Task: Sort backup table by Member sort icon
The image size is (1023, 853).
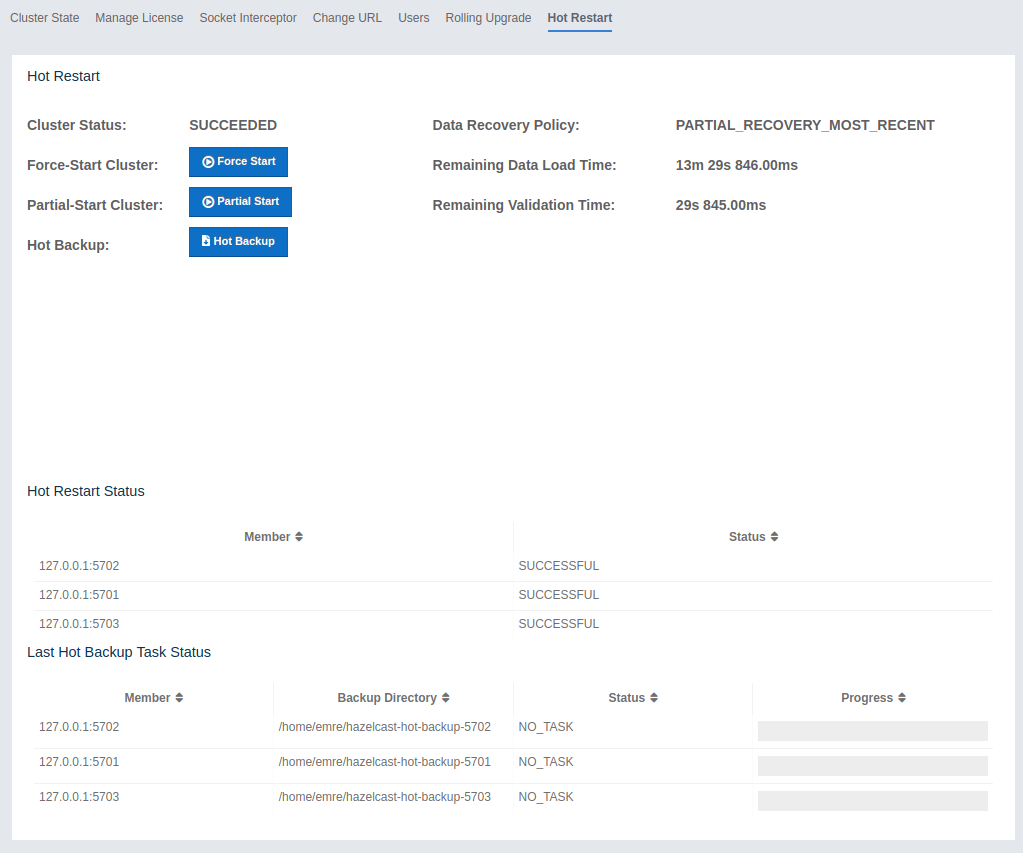Action: pyautogui.click(x=179, y=698)
